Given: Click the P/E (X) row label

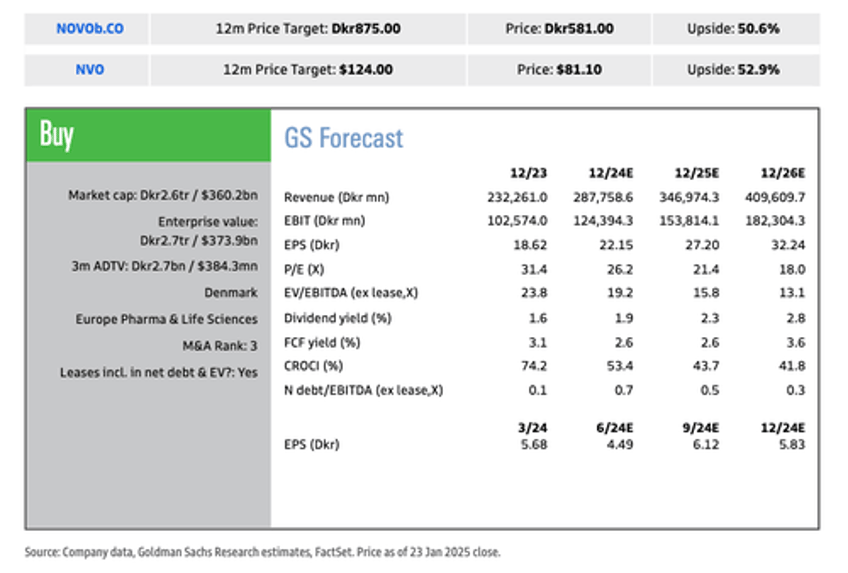Looking at the screenshot, I should tap(304, 269).
